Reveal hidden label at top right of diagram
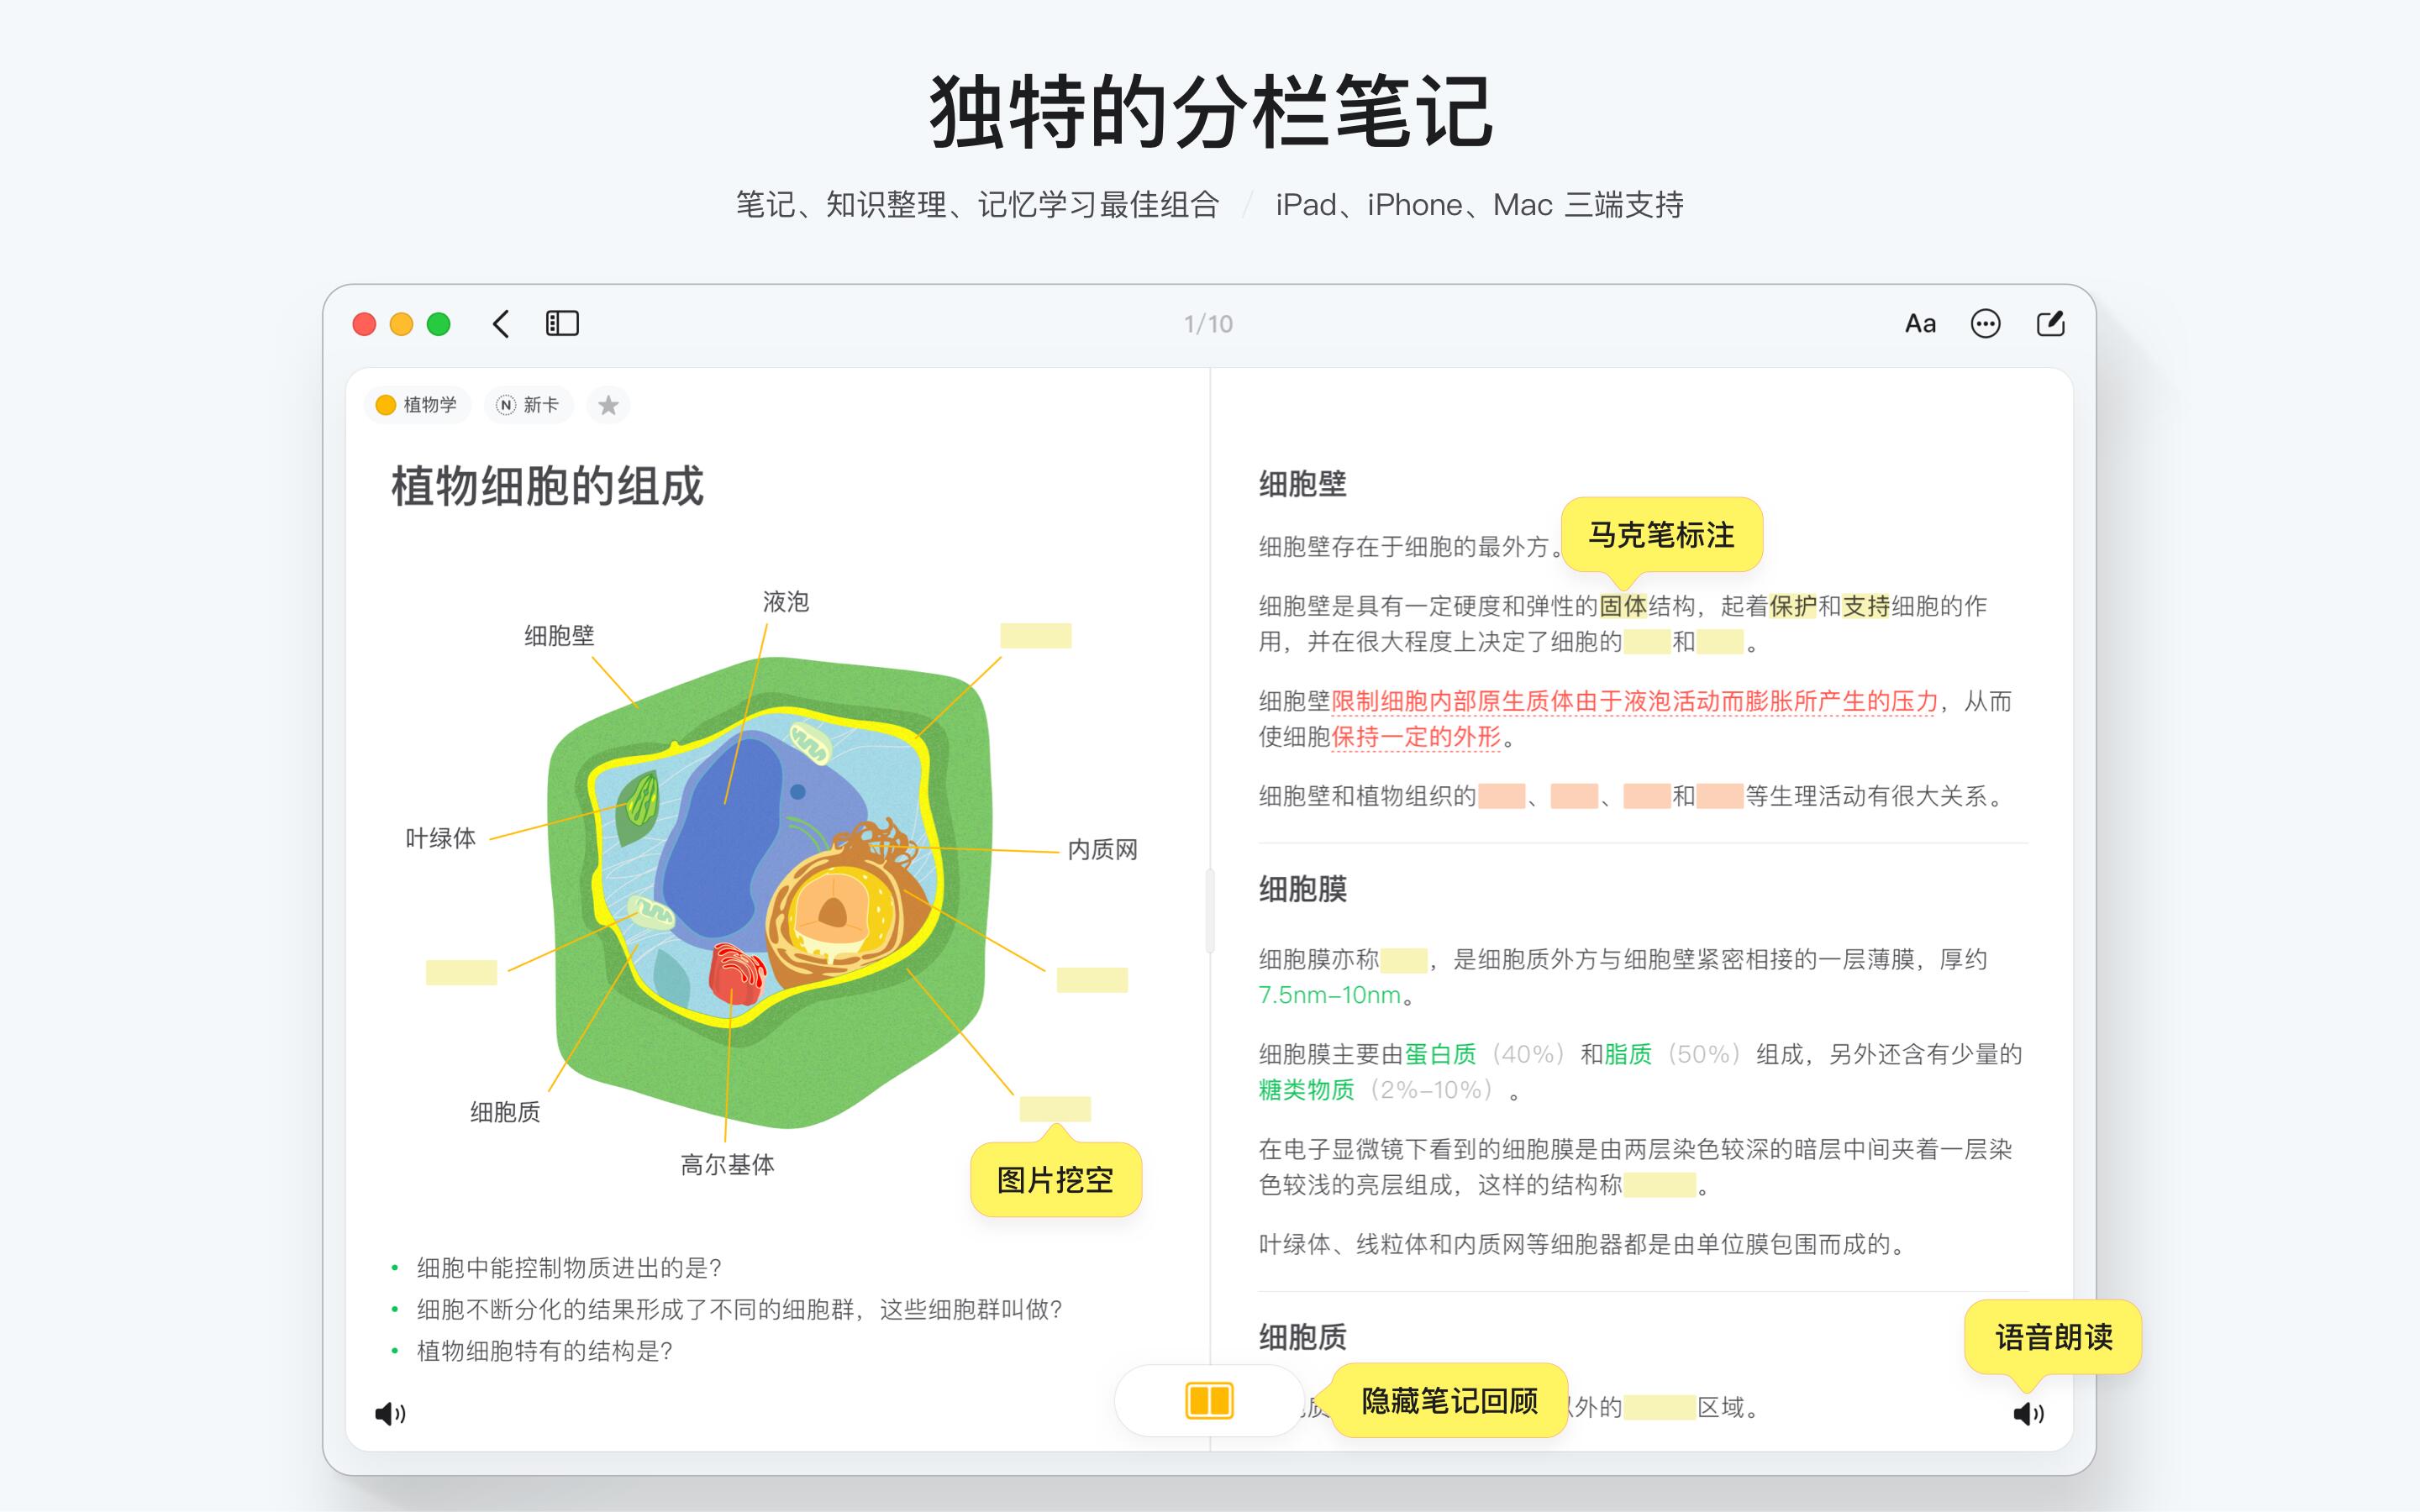 coord(1035,636)
